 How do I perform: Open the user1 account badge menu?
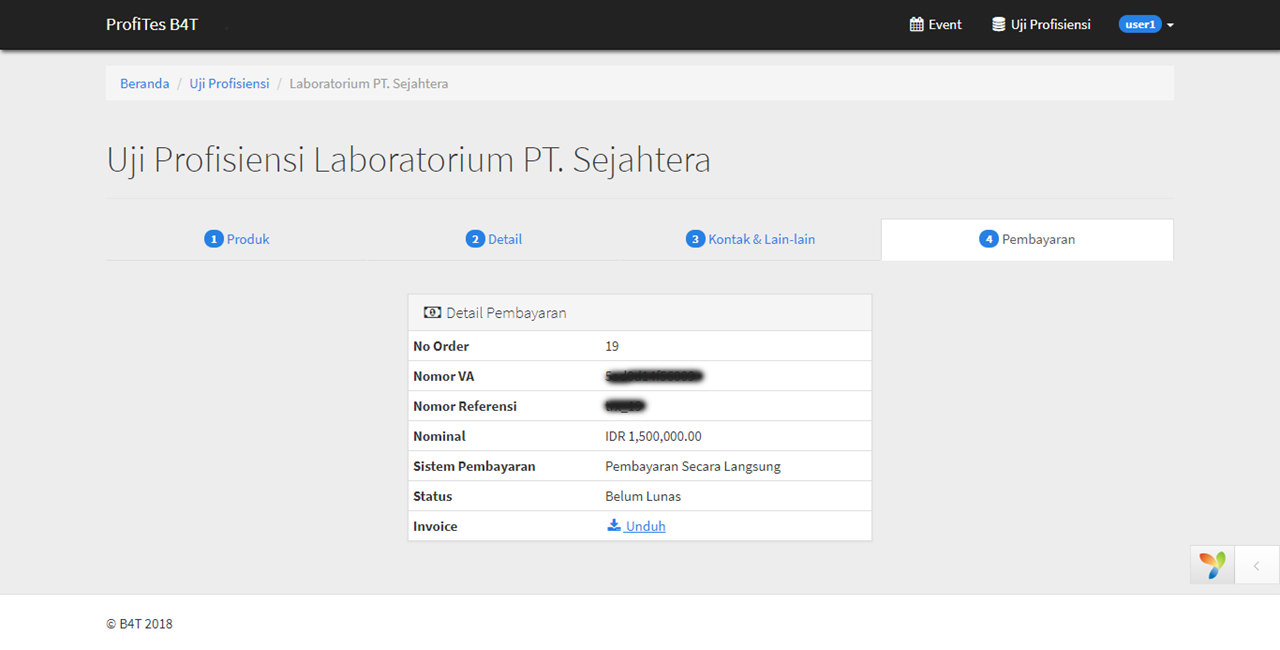pyautogui.click(x=1140, y=25)
